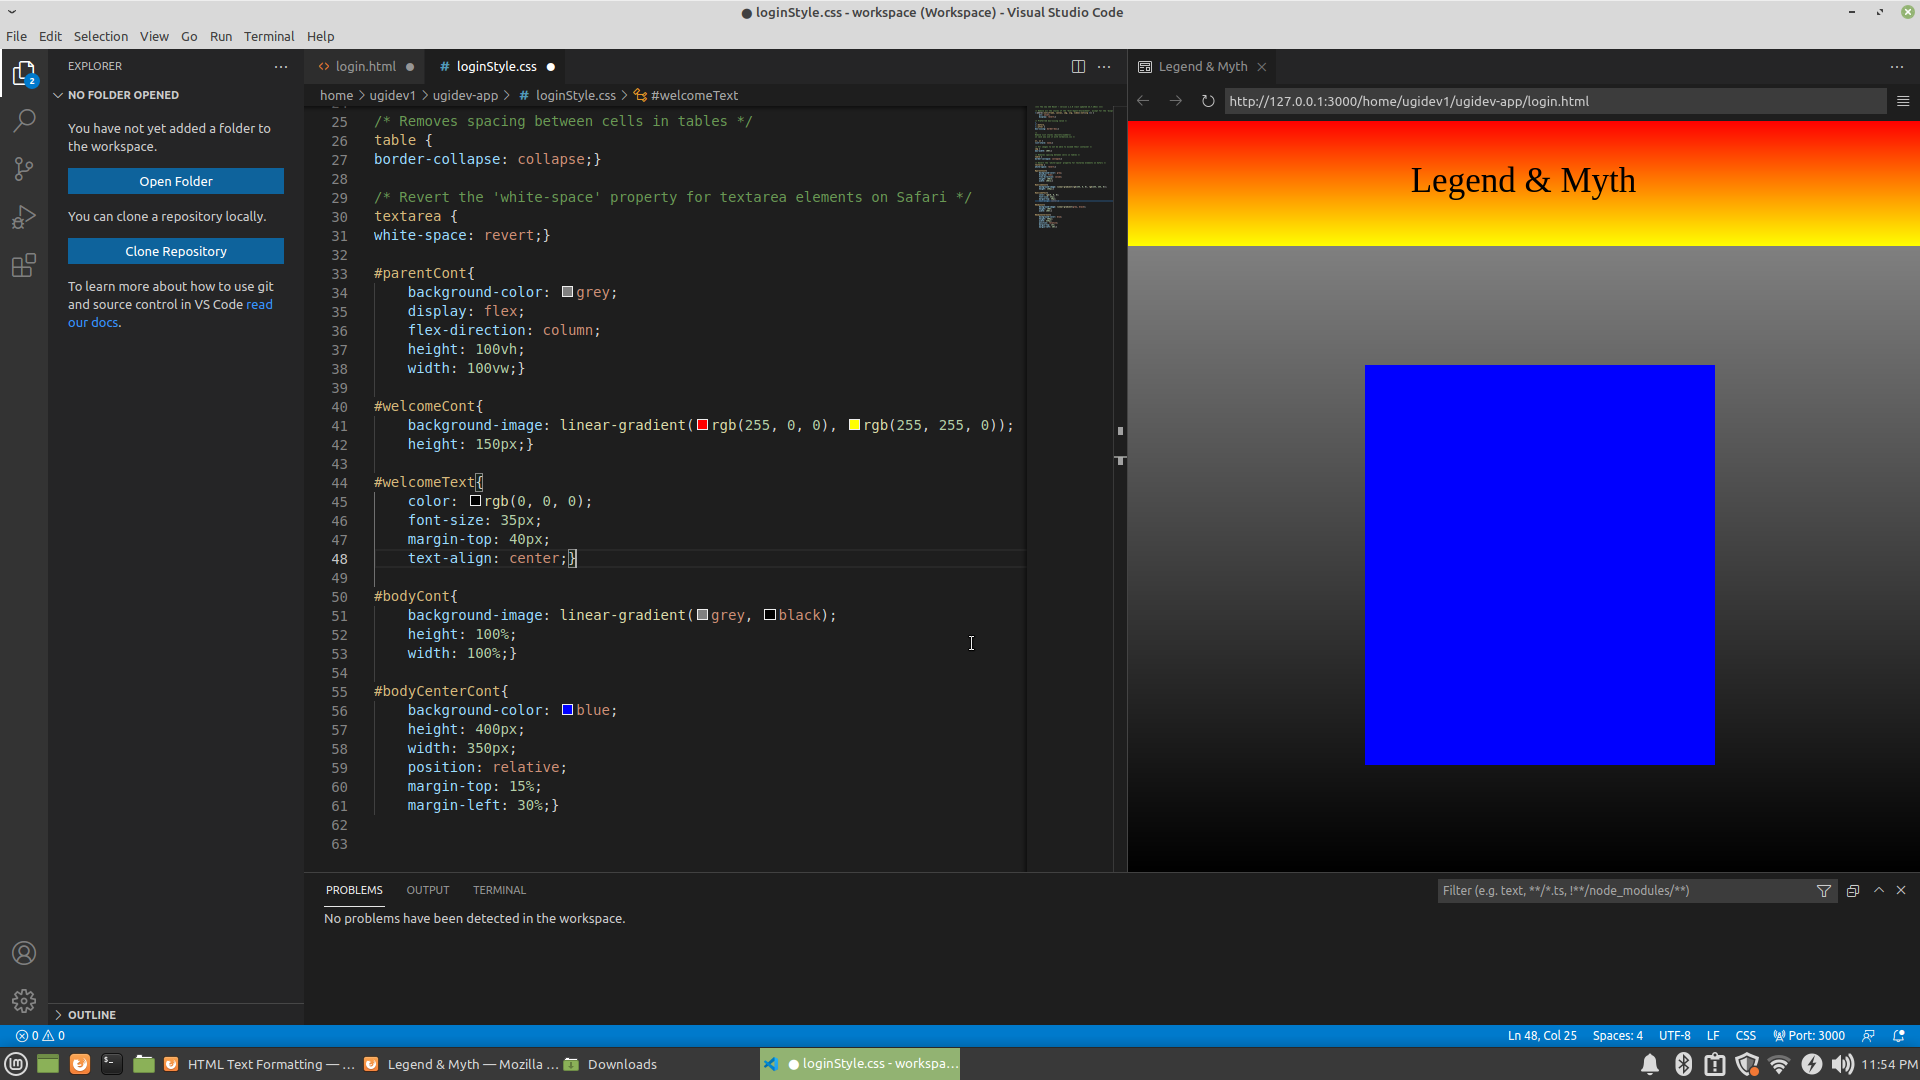Image resolution: width=1920 pixels, height=1080 pixels.
Task: Click the blue color swatch for bodyCenterCont
Action: coord(567,710)
